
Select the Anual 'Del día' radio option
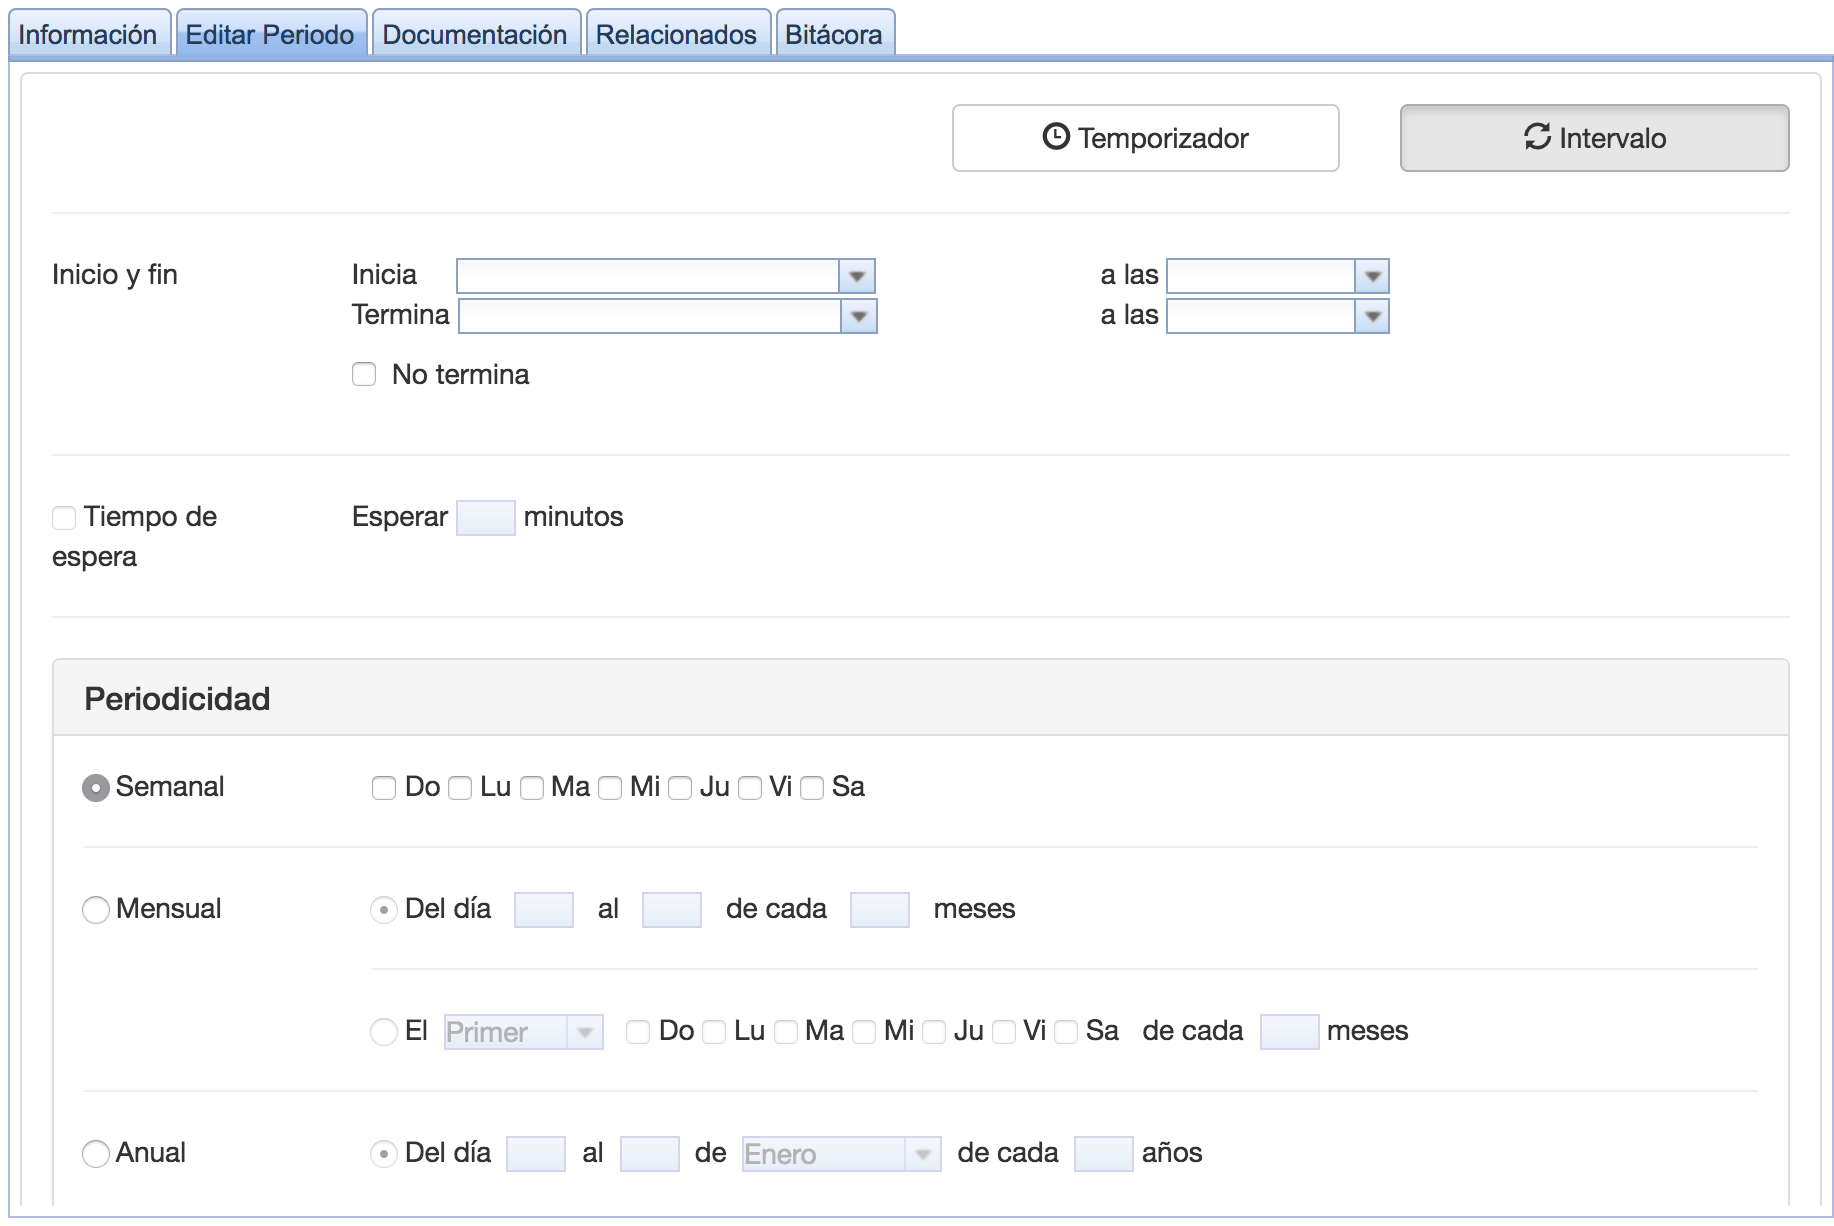tap(384, 1154)
